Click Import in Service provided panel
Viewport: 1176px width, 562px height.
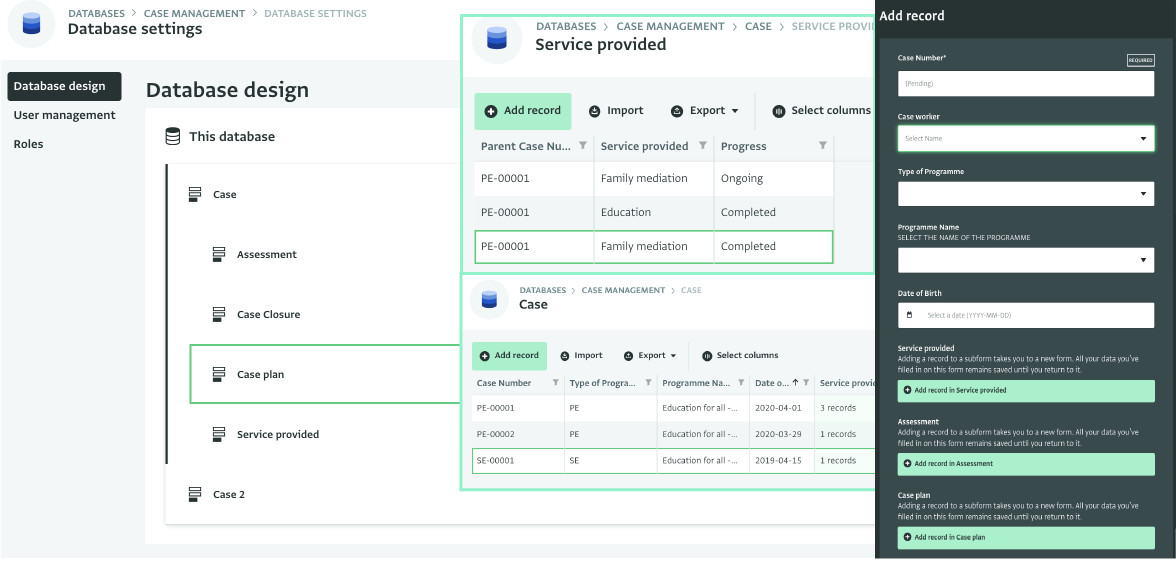click(x=616, y=110)
